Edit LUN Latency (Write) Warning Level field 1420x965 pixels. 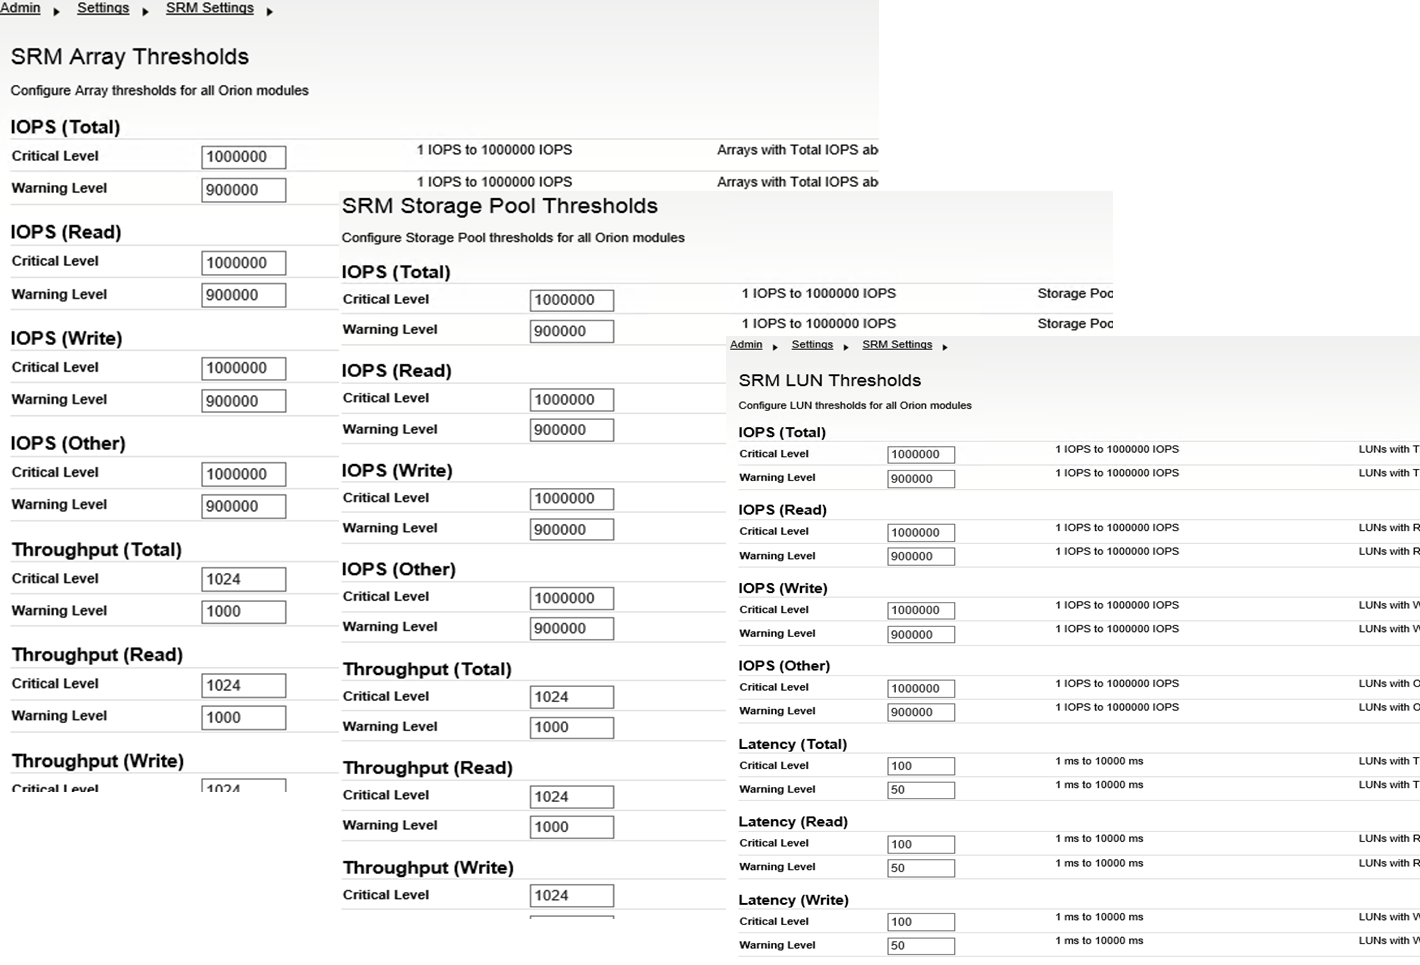(921, 946)
